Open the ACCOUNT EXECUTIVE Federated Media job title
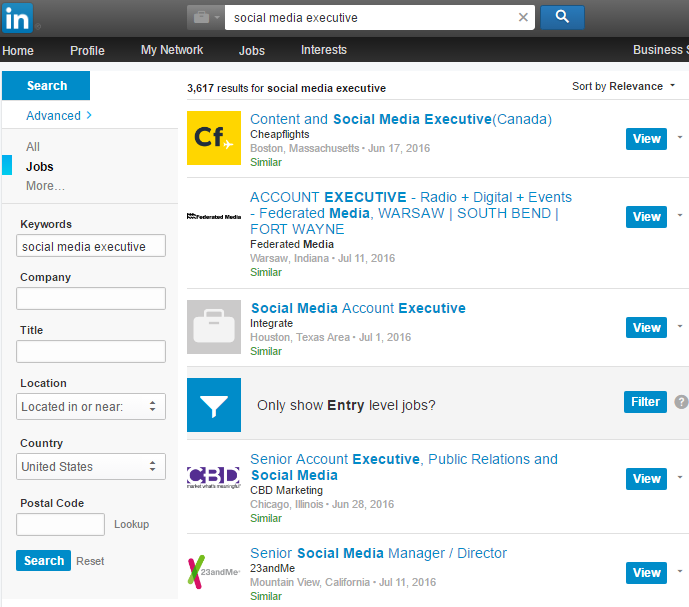The height and width of the screenshot is (607, 689). pyautogui.click(x=411, y=213)
